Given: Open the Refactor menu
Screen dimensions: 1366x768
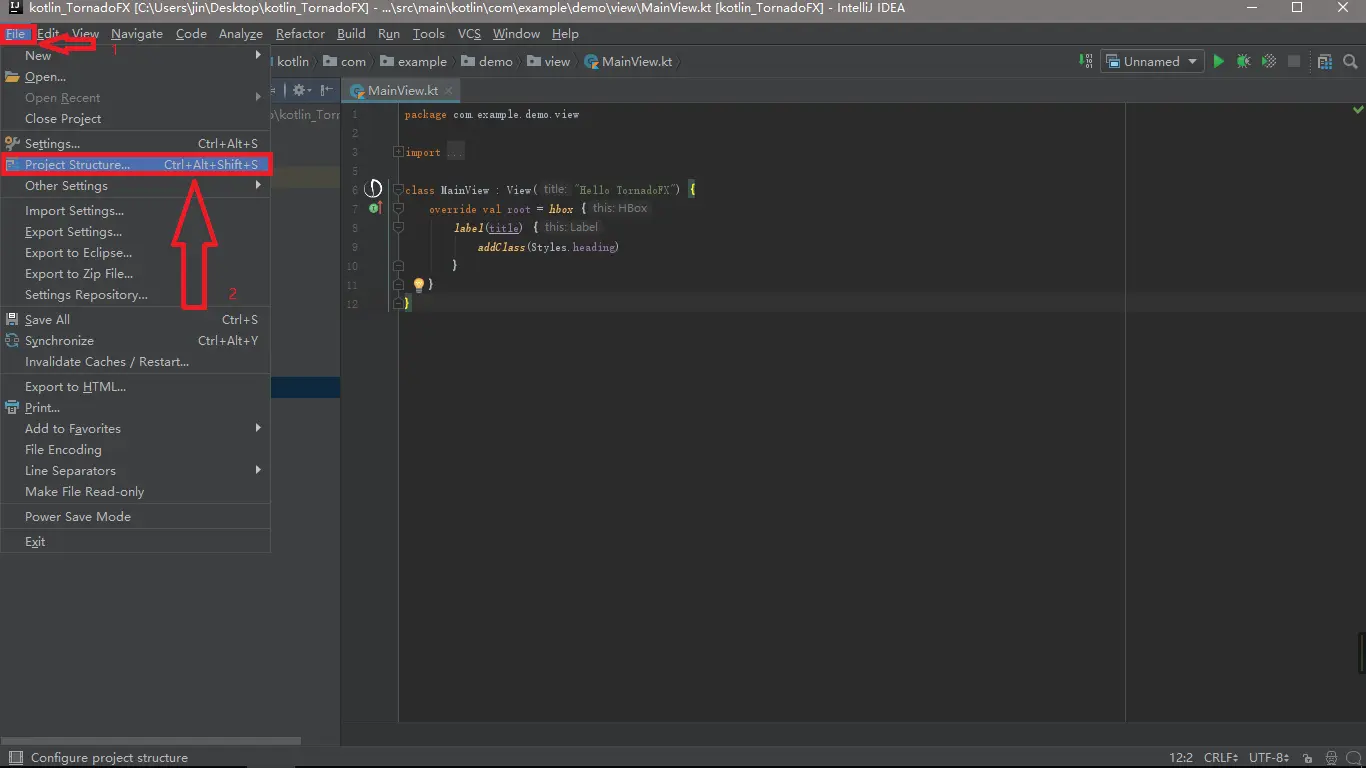Looking at the screenshot, I should point(300,34).
